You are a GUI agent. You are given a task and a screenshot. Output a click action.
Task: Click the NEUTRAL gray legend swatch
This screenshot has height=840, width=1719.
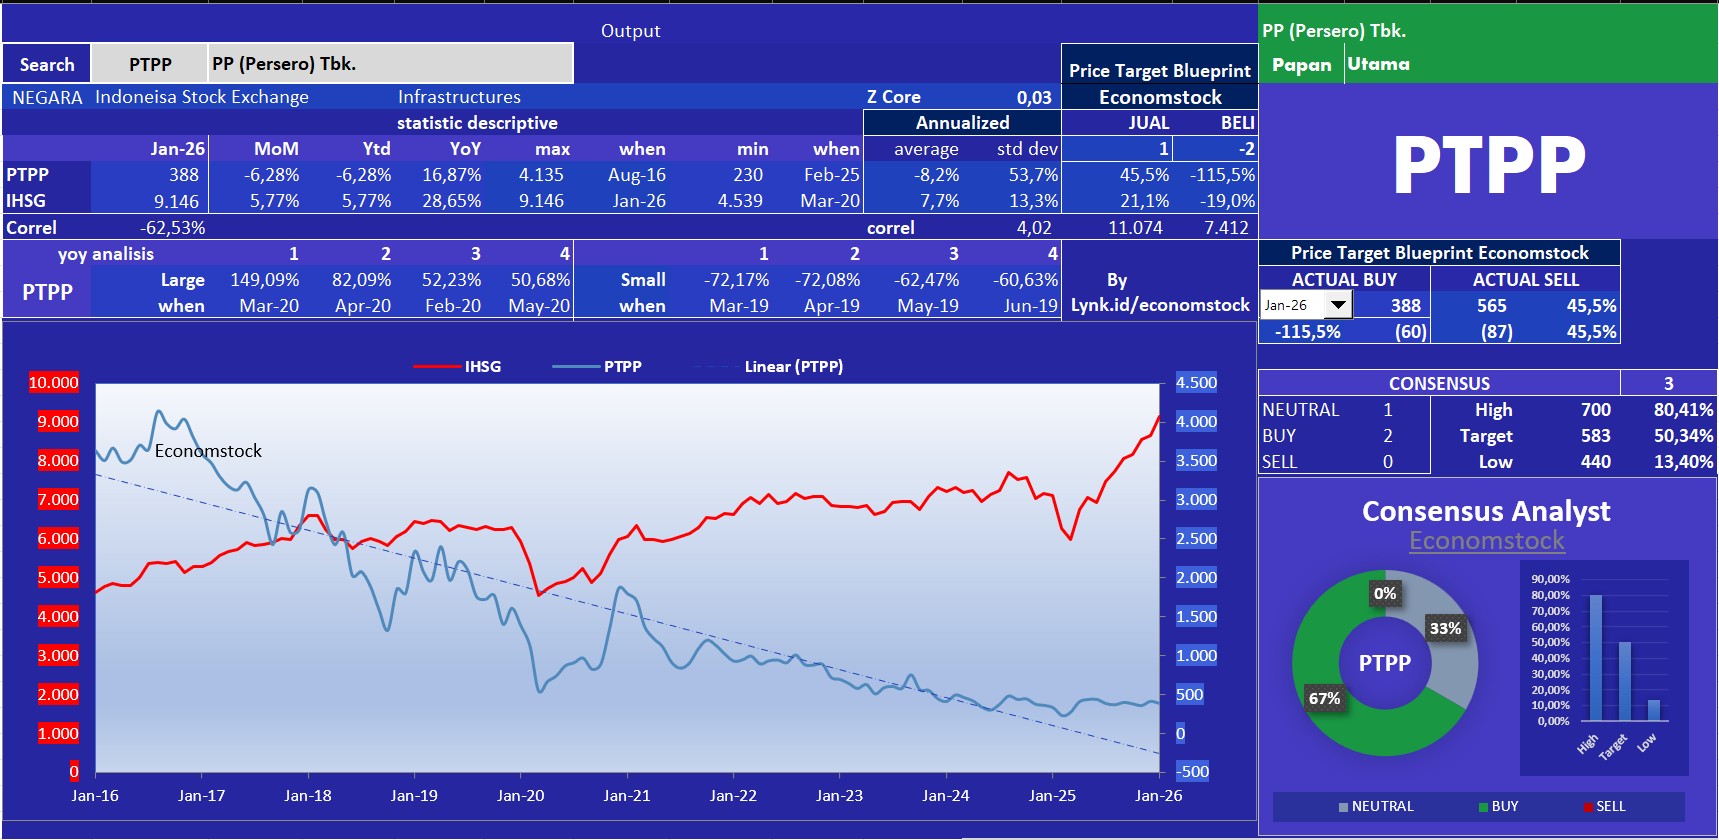pyautogui.click(x=1344, y=807)
